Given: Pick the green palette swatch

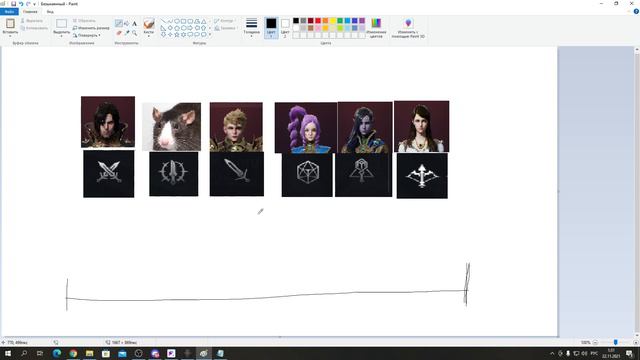Looking at the screenshot, I should click(340, 20).
